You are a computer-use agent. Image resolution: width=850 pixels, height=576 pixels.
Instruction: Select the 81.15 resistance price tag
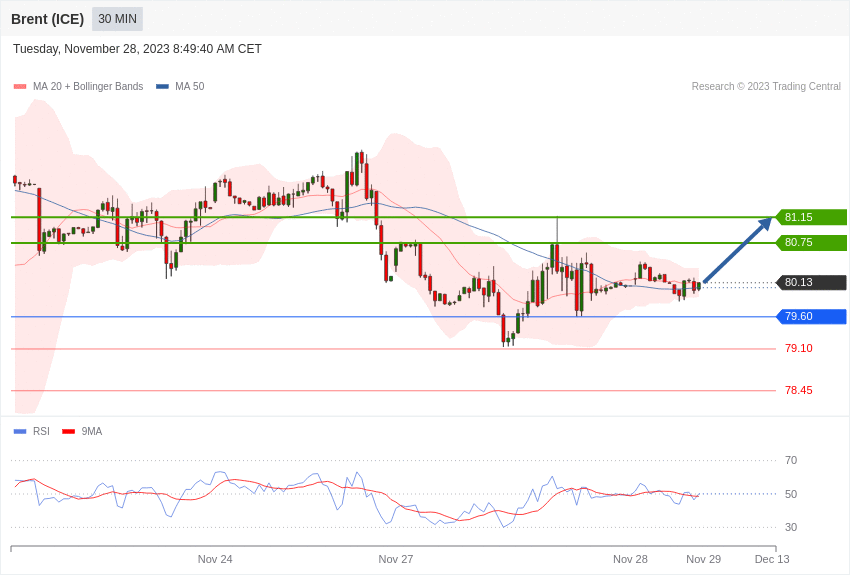coord(812,217)
